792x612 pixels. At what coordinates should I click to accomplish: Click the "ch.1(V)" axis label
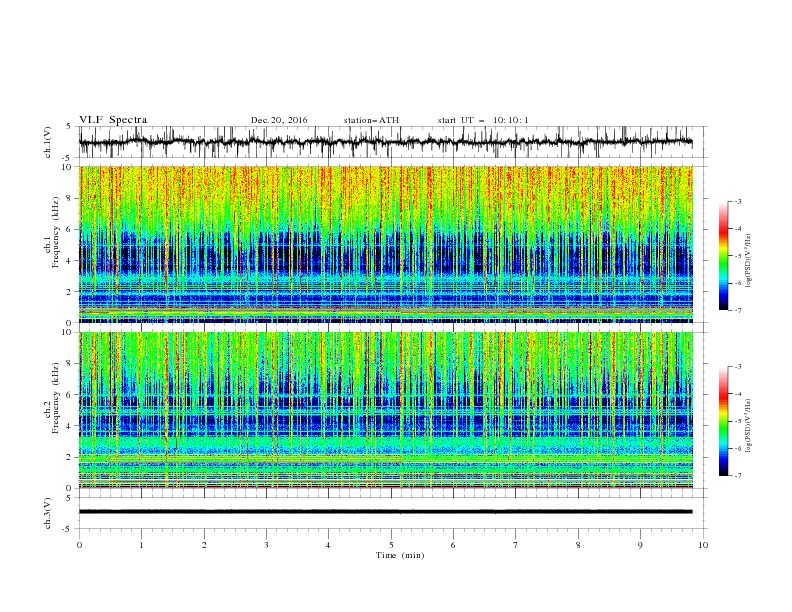click(48, 142)
